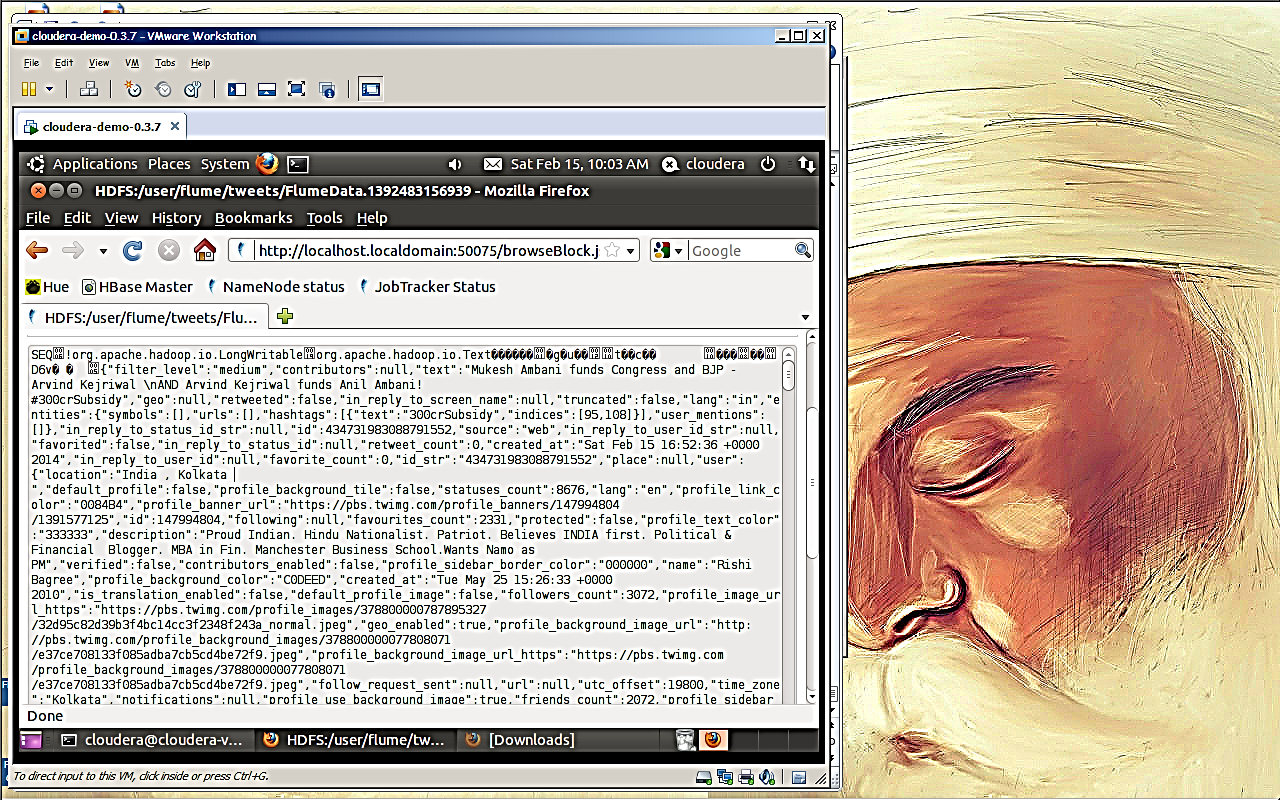
Task: Open the VMware power options dropdown arrow
Action: [50, 89]
